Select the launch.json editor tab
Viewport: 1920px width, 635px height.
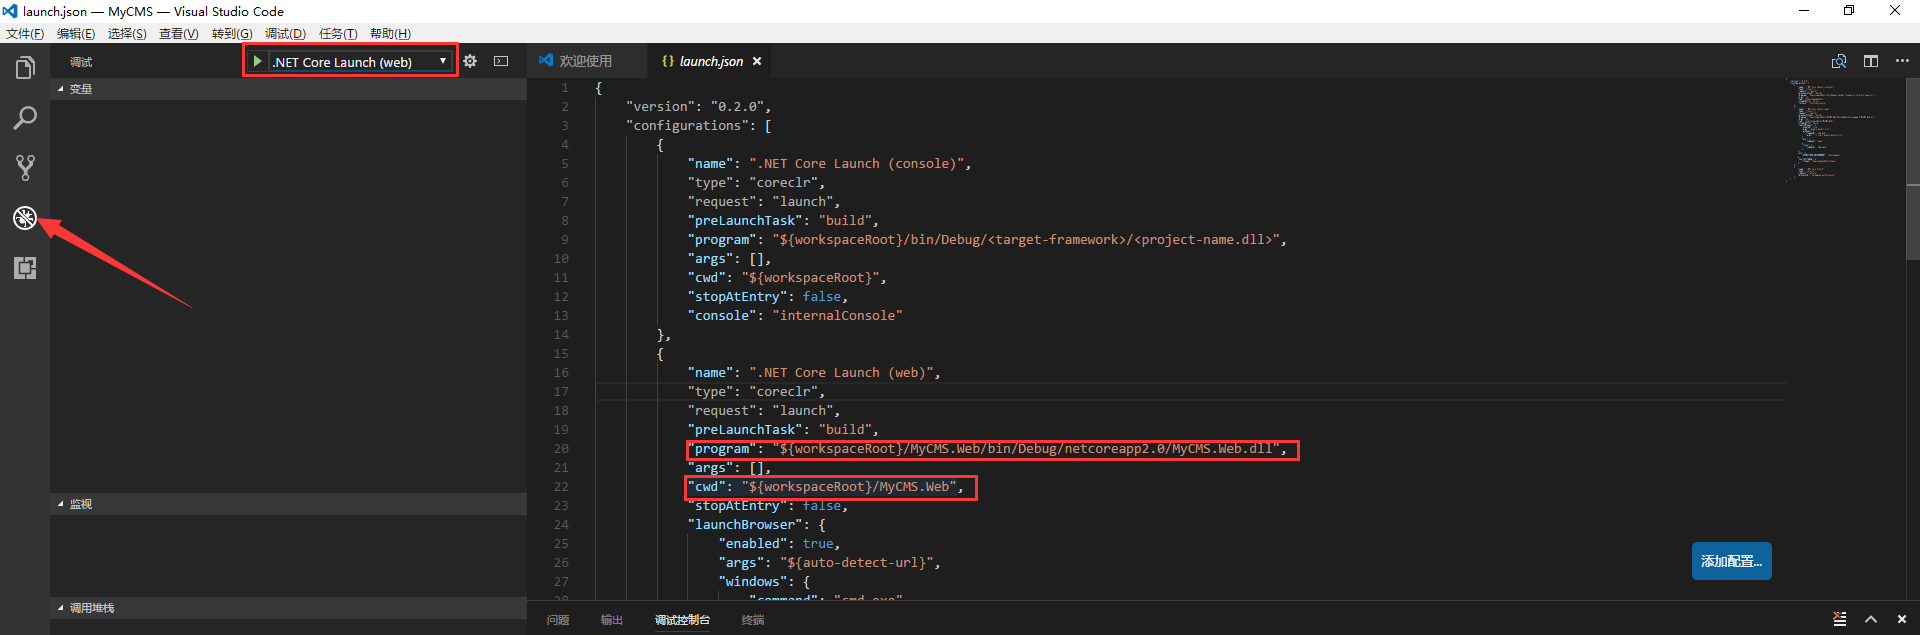pos(711,61)
